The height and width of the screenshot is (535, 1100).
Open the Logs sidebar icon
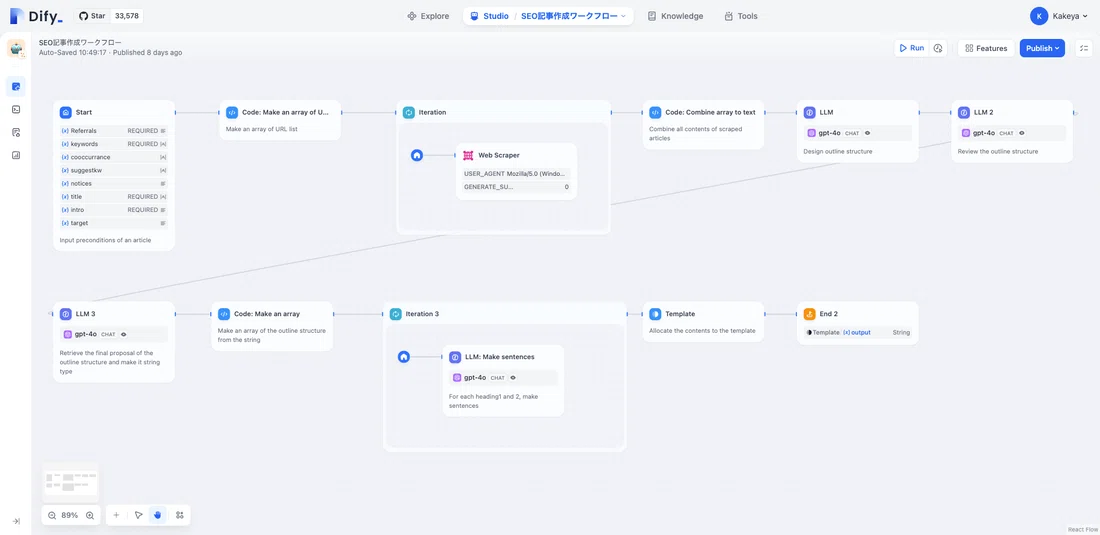(16, 133)
